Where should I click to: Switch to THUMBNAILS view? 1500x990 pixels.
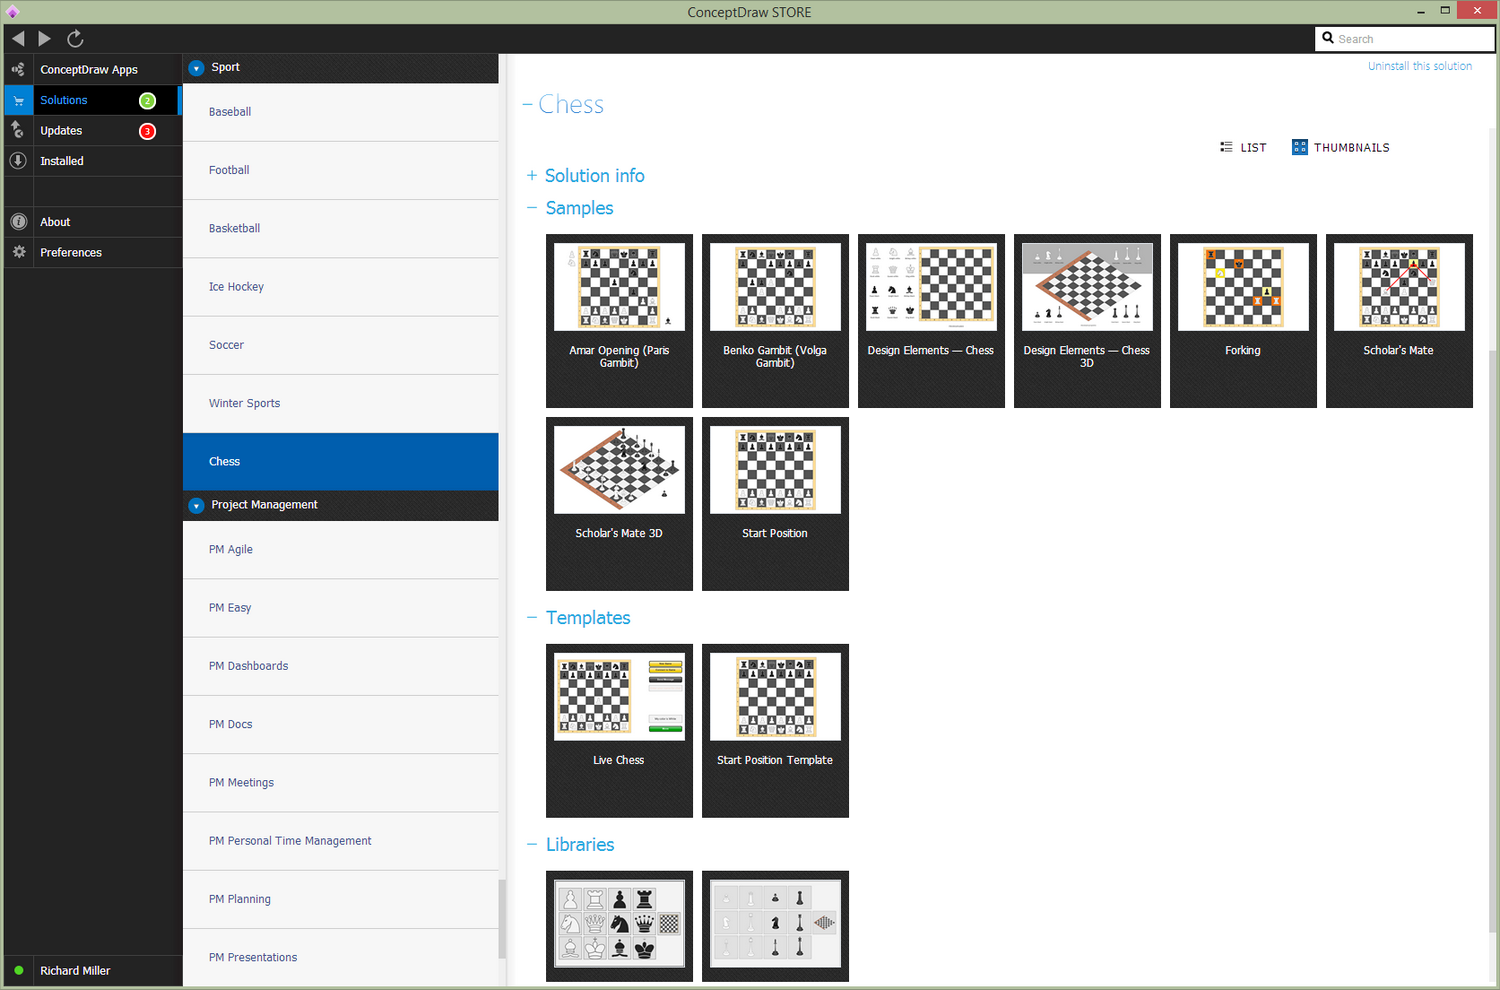pos(1340,147)
